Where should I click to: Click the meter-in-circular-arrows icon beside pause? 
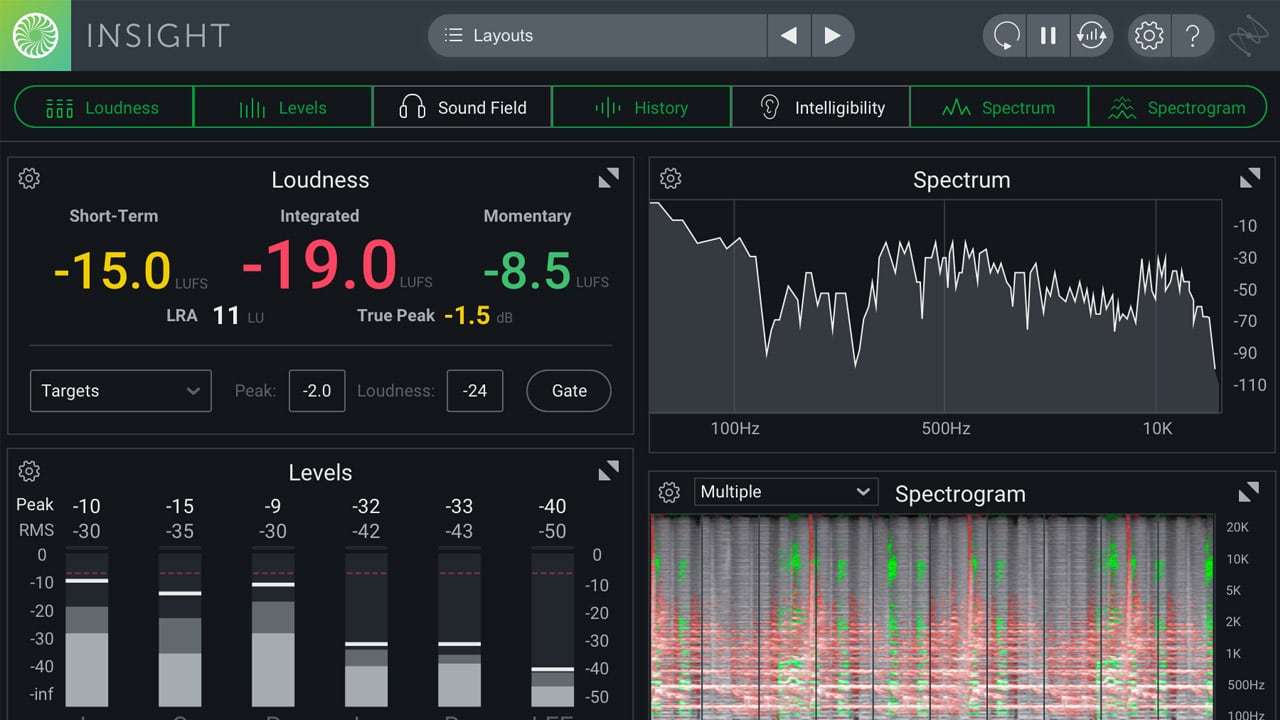coord(1091,36)
